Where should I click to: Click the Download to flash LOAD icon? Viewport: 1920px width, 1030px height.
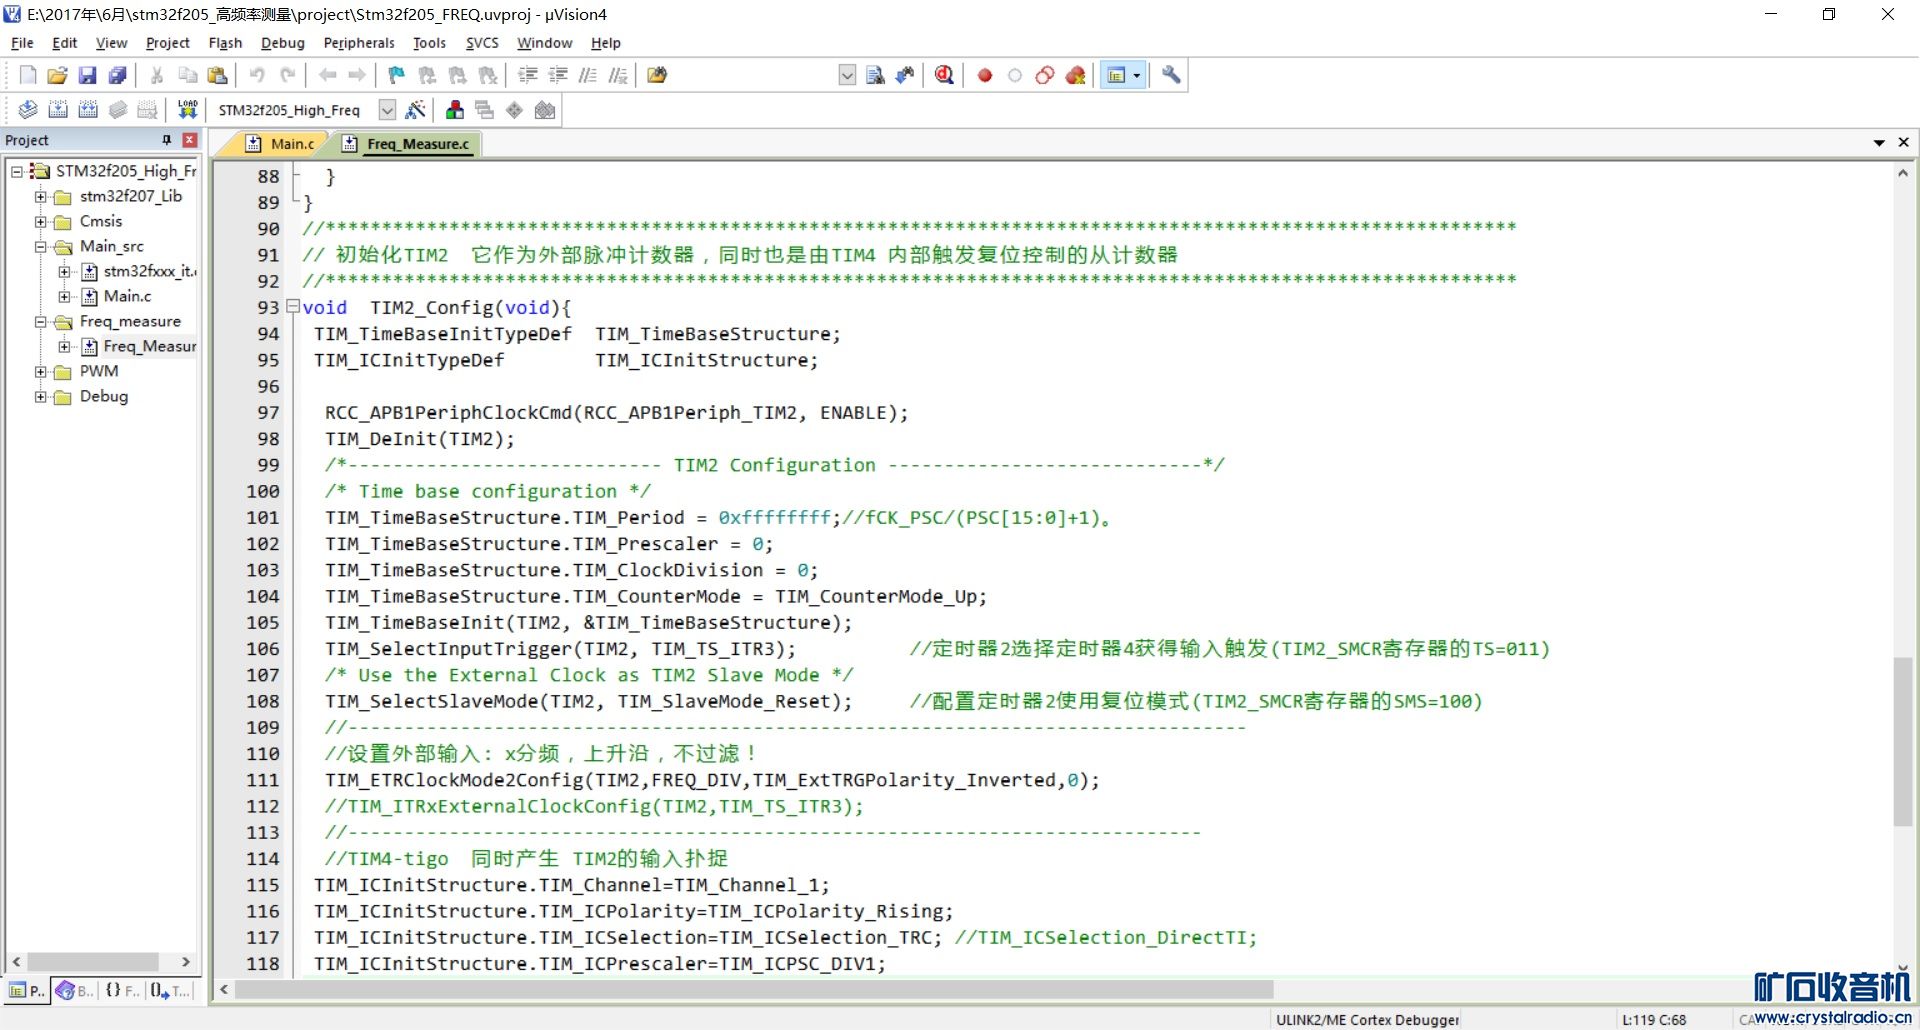click(x=187, y=110)
